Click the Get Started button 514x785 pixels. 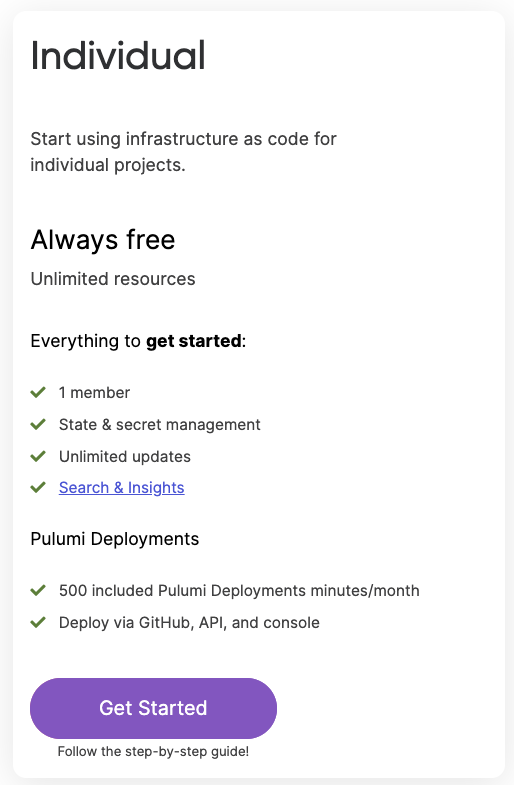pyautogui.click(x=153, y=708)
